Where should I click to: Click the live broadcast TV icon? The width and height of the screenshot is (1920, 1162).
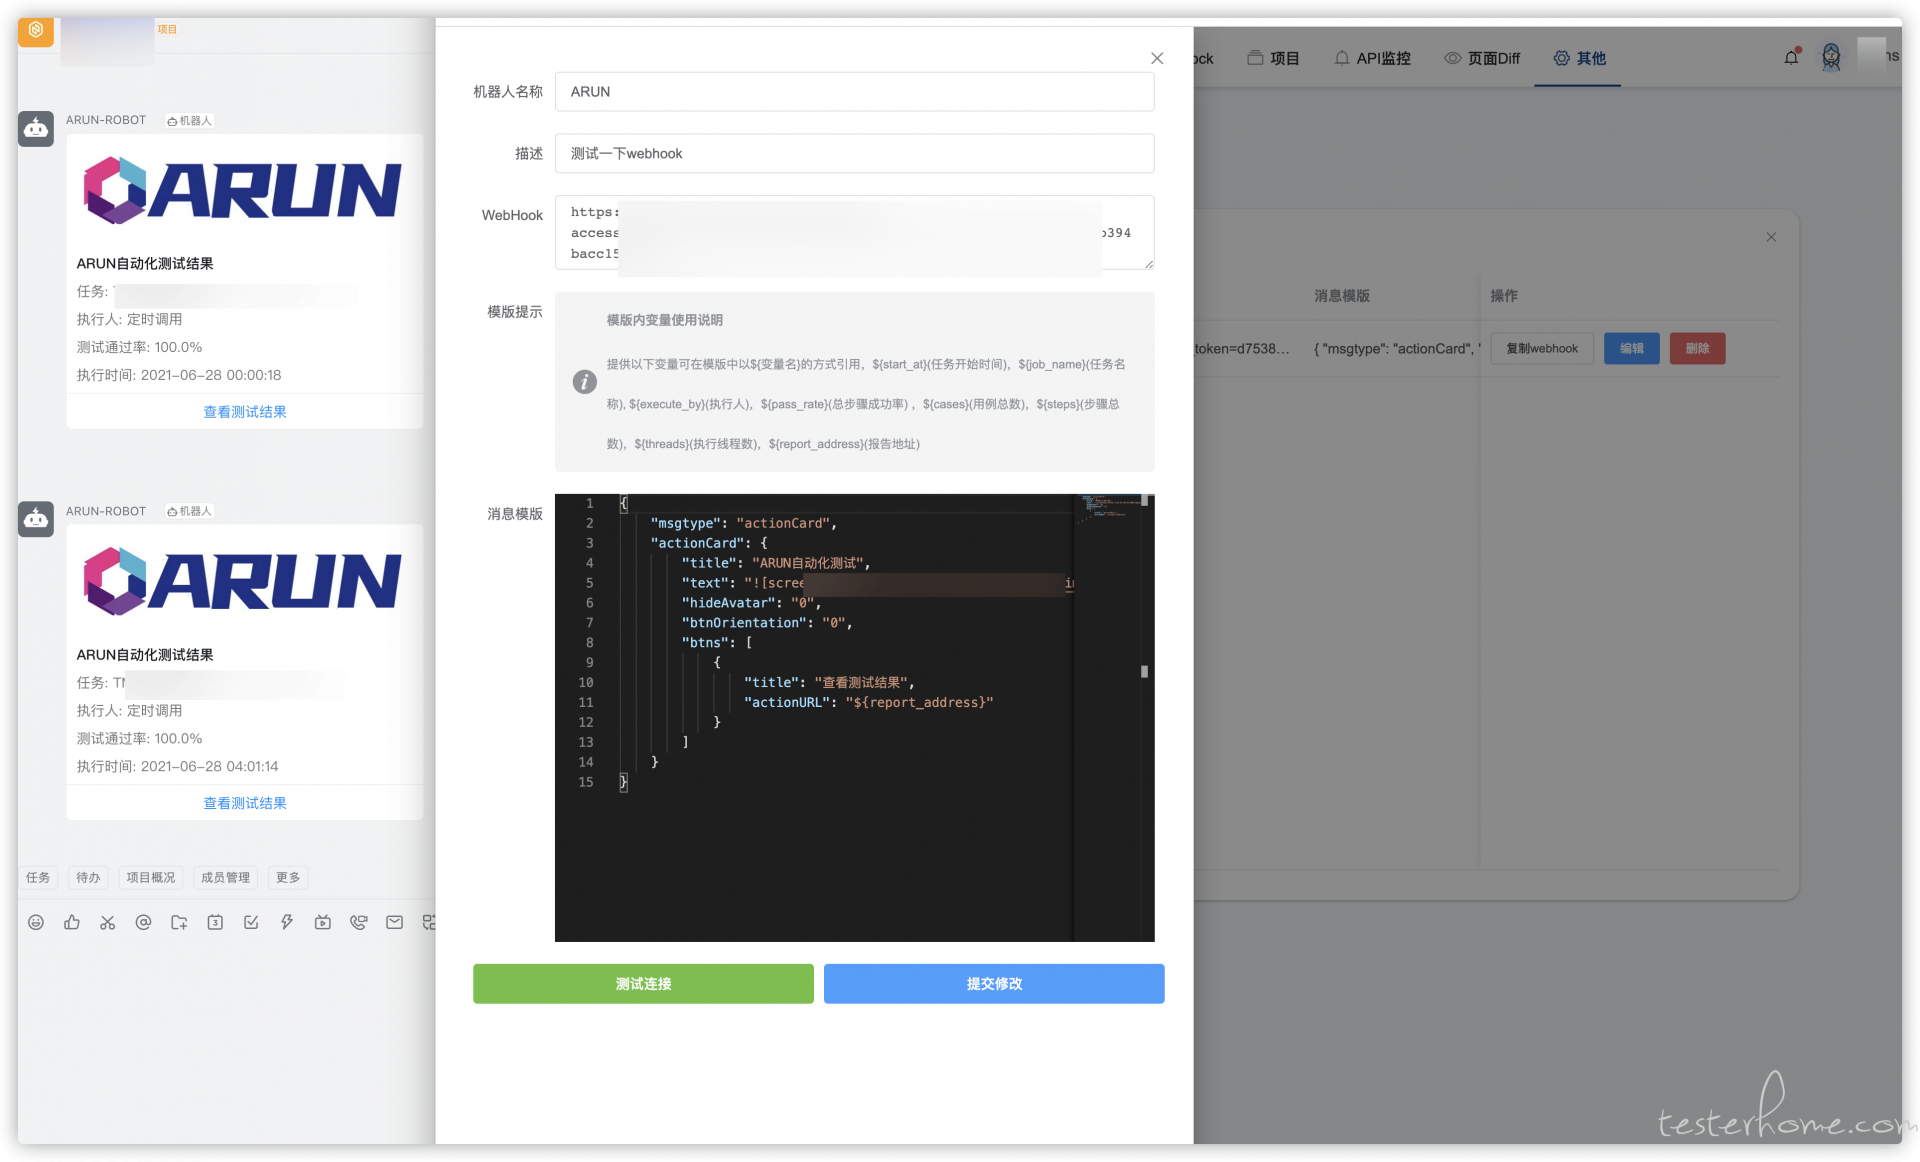pyautogui.click(x=323, y=922)
